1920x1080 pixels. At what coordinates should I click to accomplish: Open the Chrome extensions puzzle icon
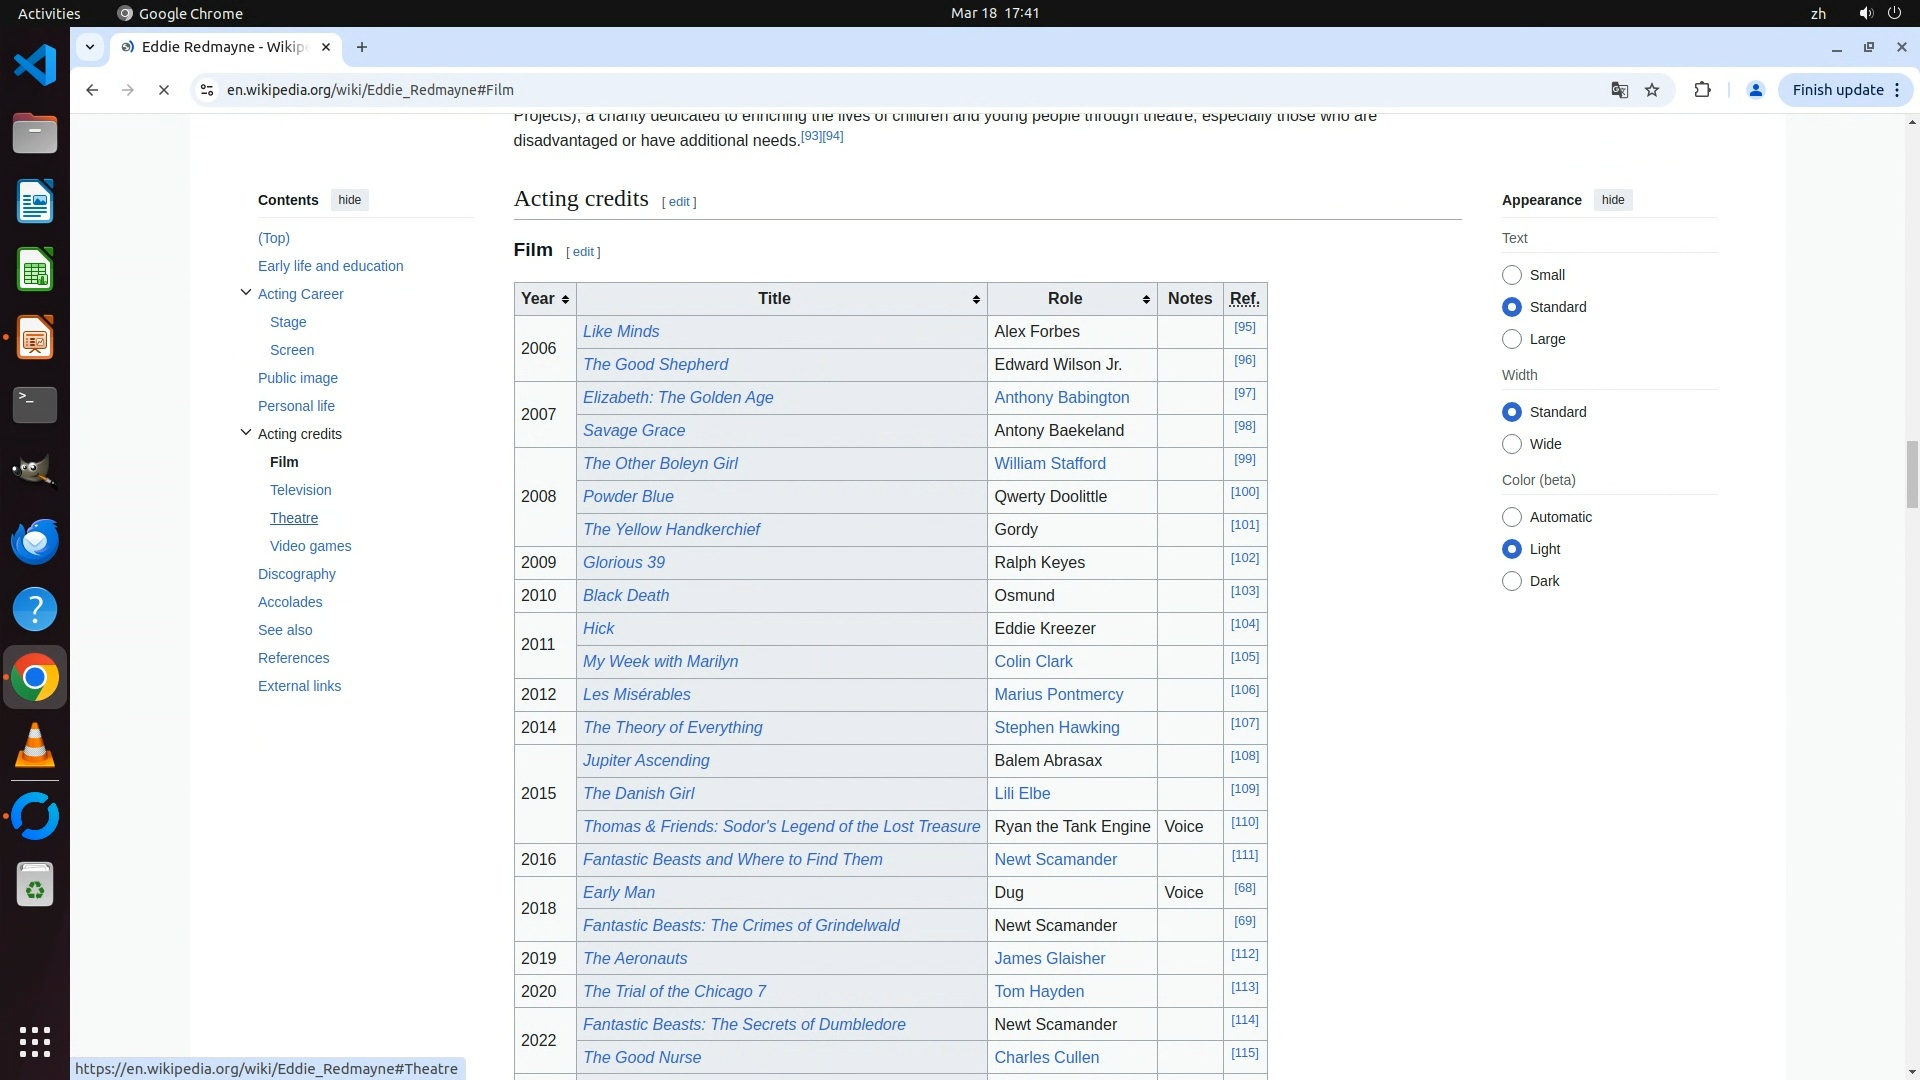(1702, 90)
